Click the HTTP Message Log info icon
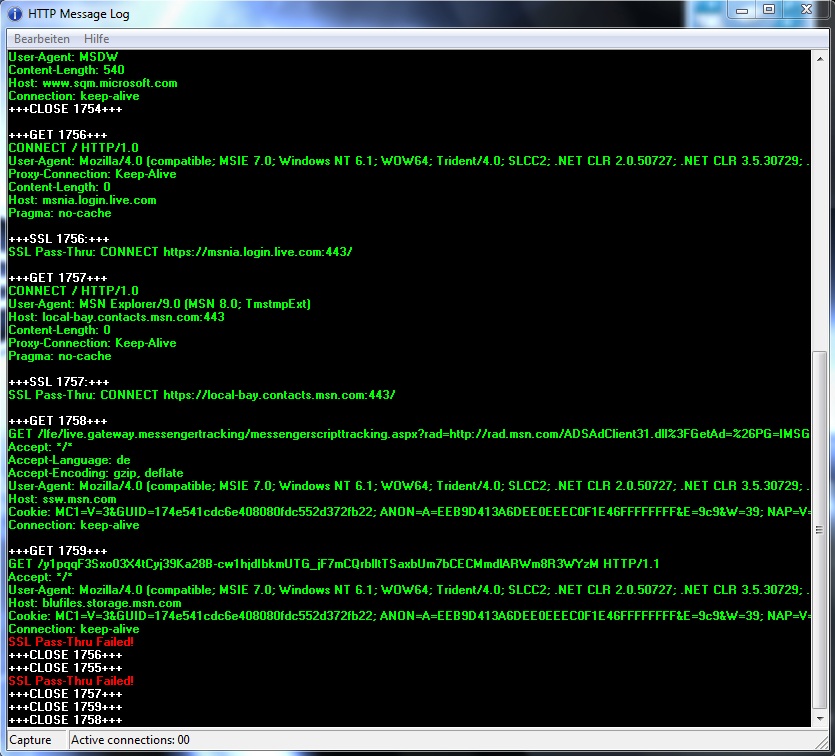Image resolution: width=835 pixels, height=756 pixels. (15, 14)
